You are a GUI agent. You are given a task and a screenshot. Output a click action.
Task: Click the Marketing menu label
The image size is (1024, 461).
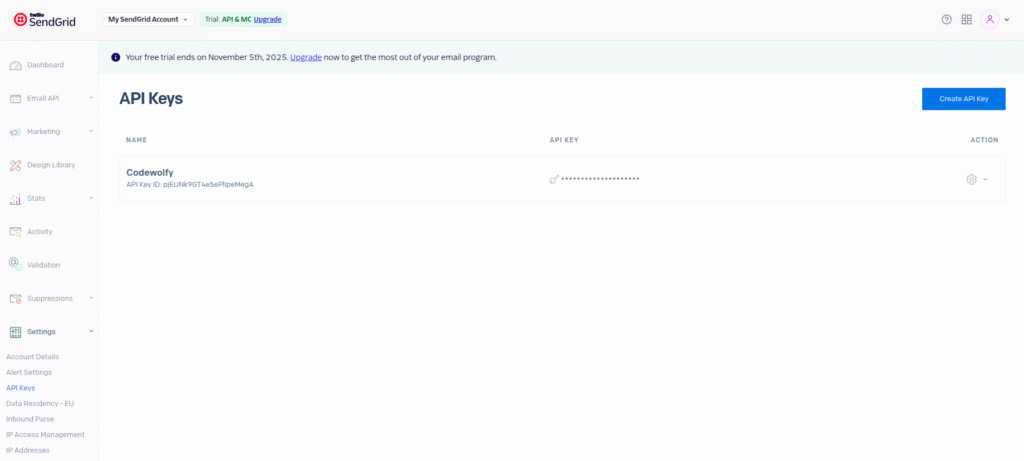[x=44, y=132]
